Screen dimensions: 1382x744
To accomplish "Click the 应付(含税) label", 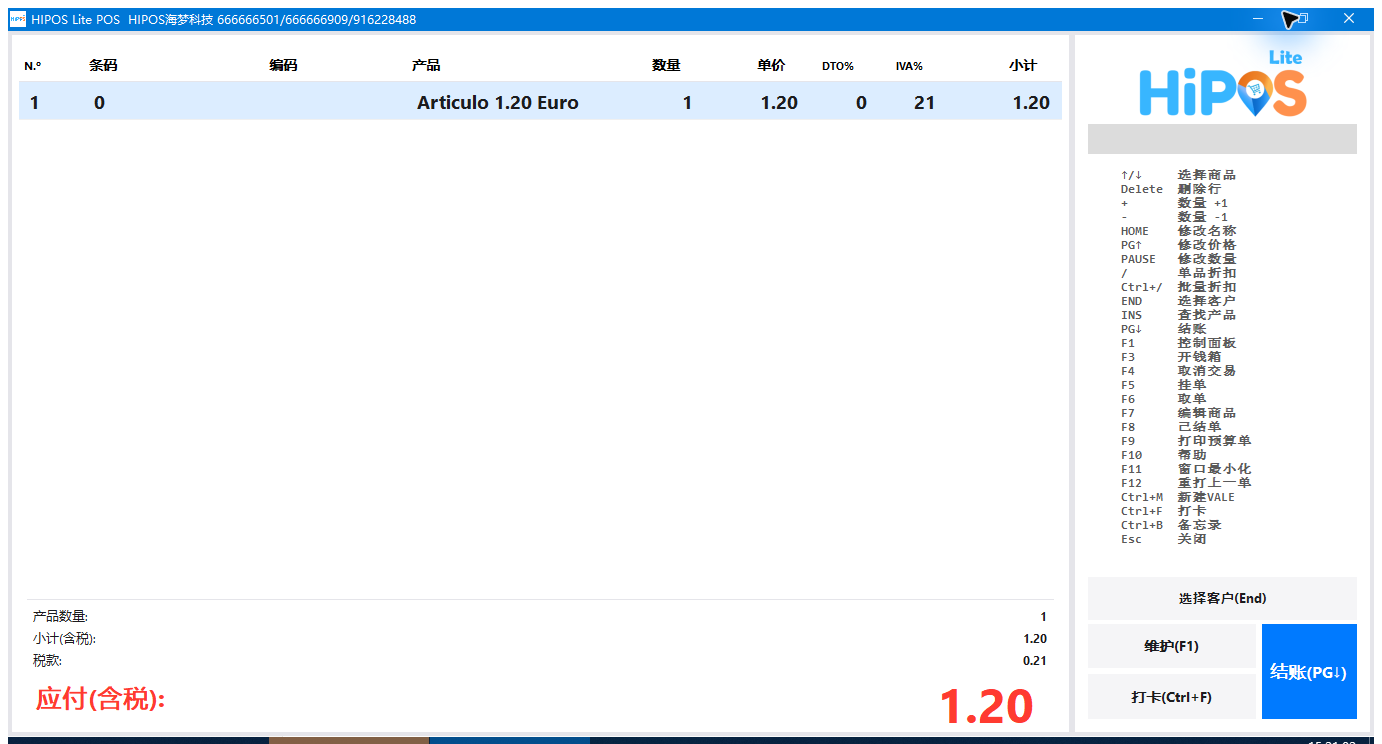I will (x=100, y=699).
